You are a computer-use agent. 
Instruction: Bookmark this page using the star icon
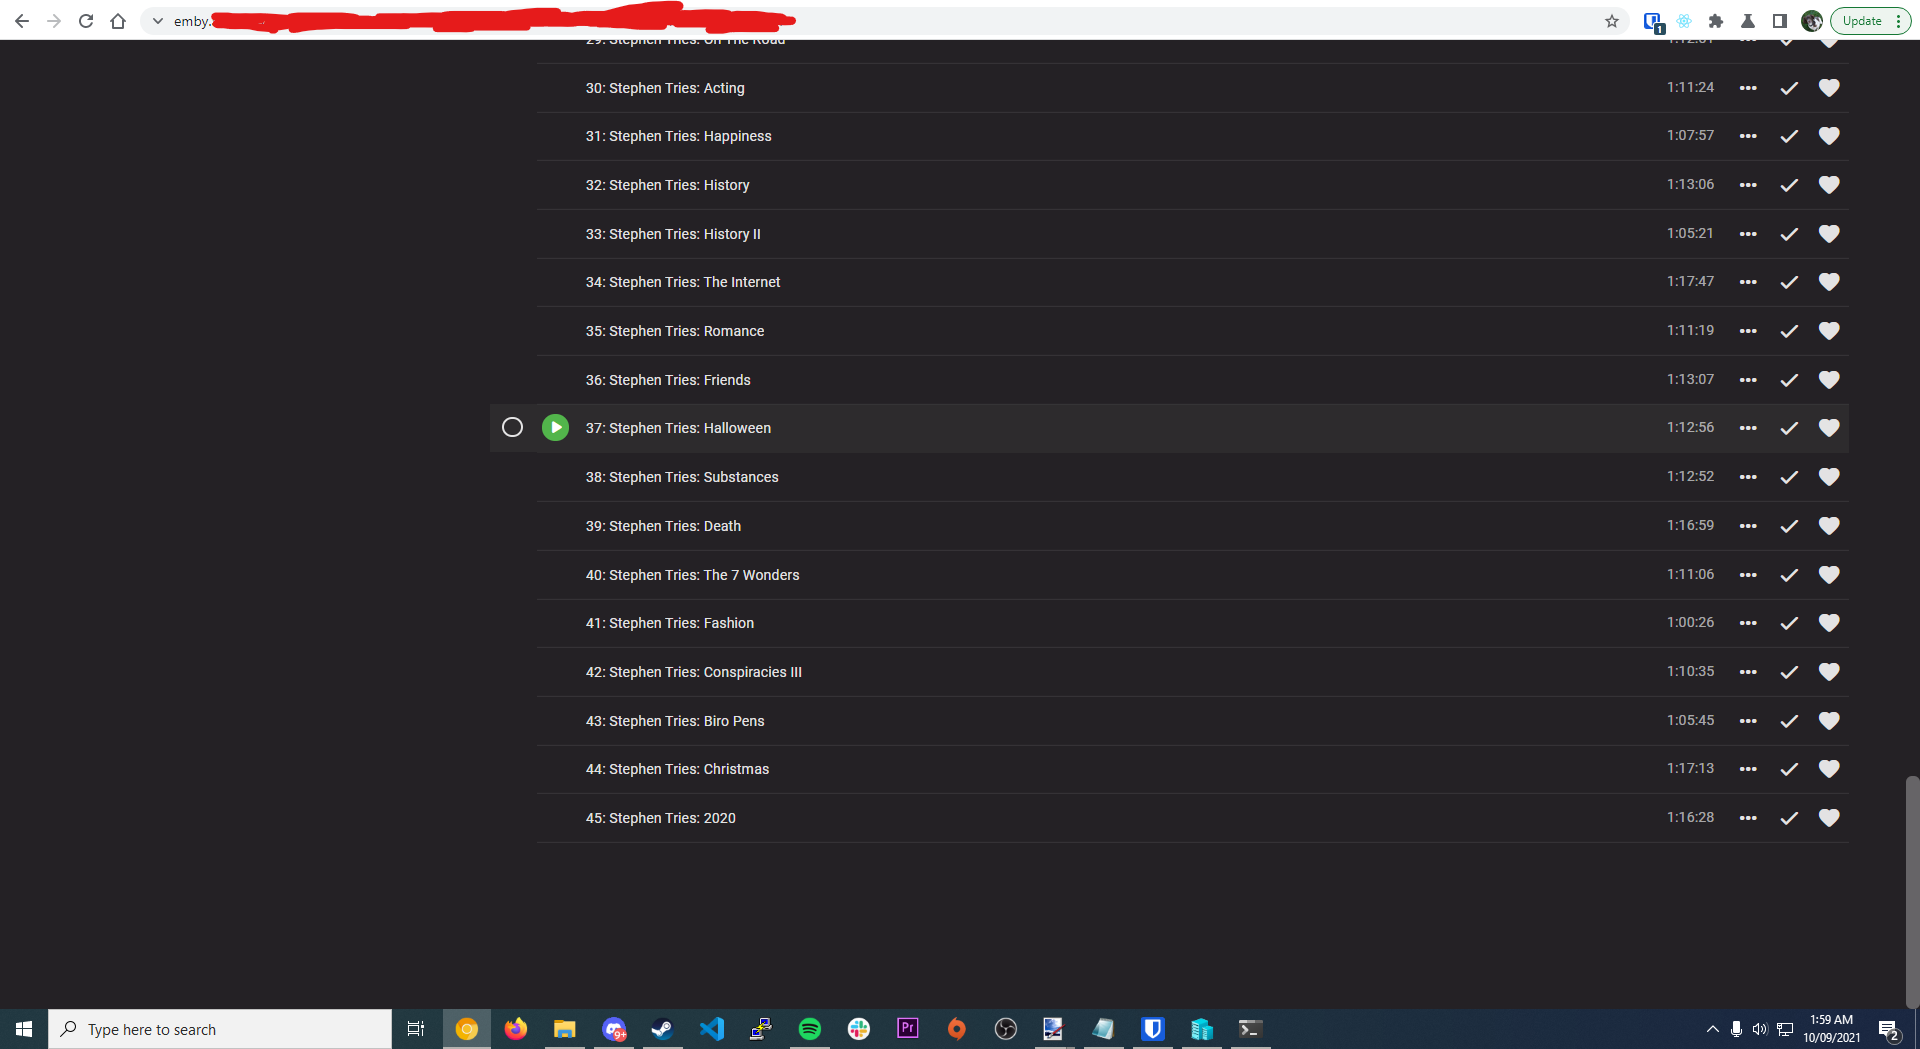(1612, 21)
